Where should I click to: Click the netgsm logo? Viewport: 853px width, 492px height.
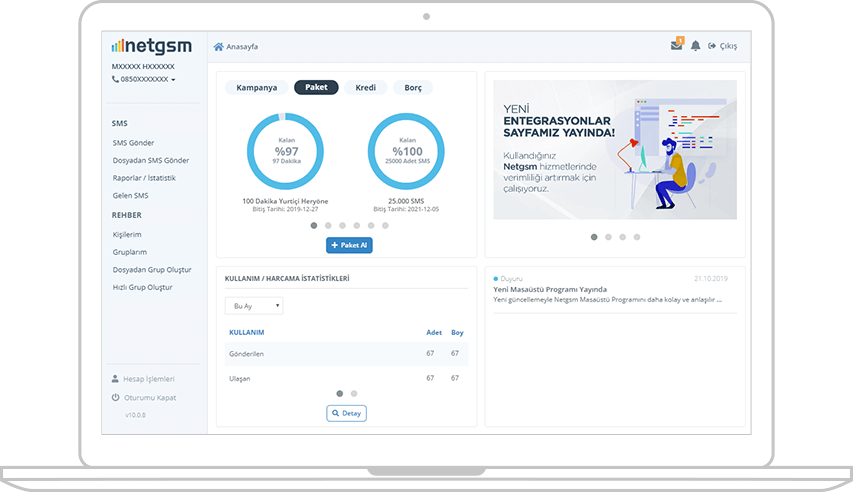point(152,46)
